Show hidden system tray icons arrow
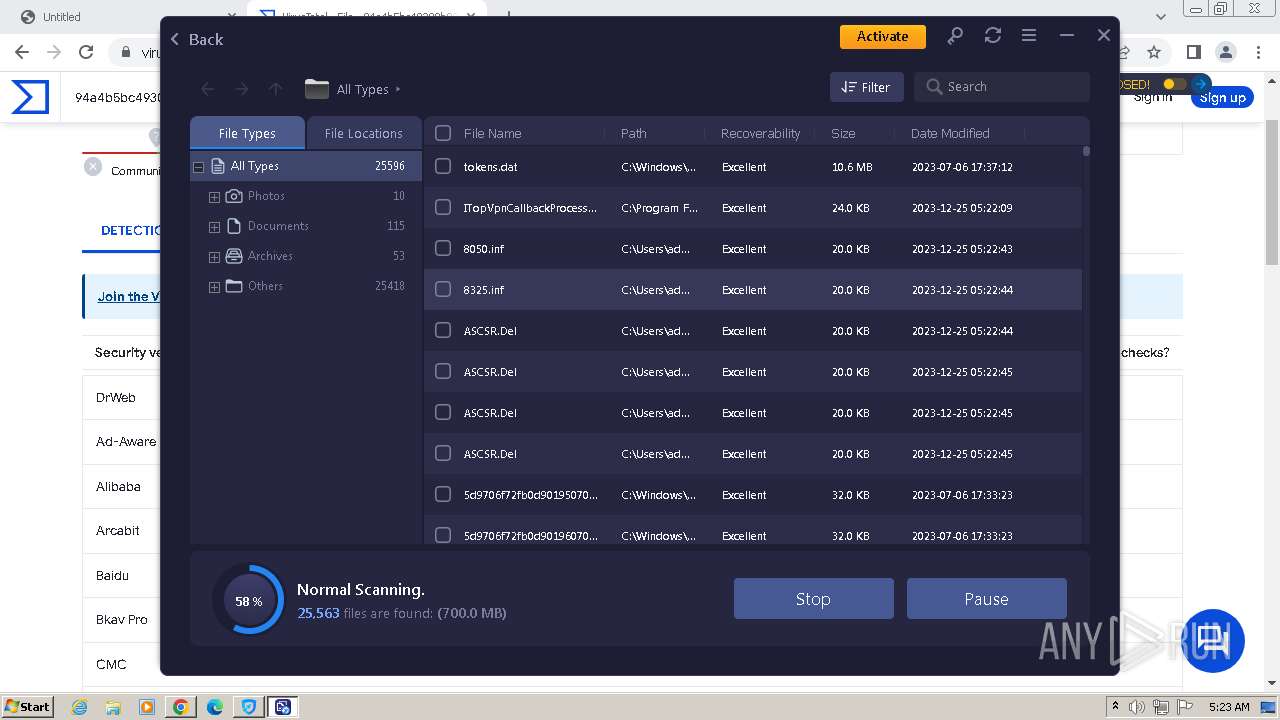 click(1116, 707)
